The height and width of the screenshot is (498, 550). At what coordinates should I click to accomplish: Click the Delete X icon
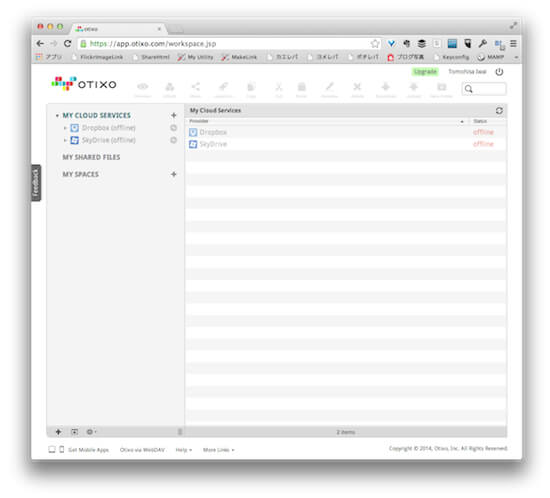357,87
